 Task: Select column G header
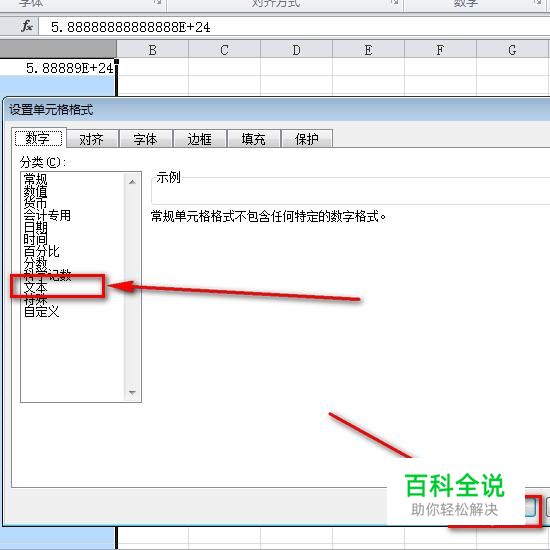click(x=512, y=50)
